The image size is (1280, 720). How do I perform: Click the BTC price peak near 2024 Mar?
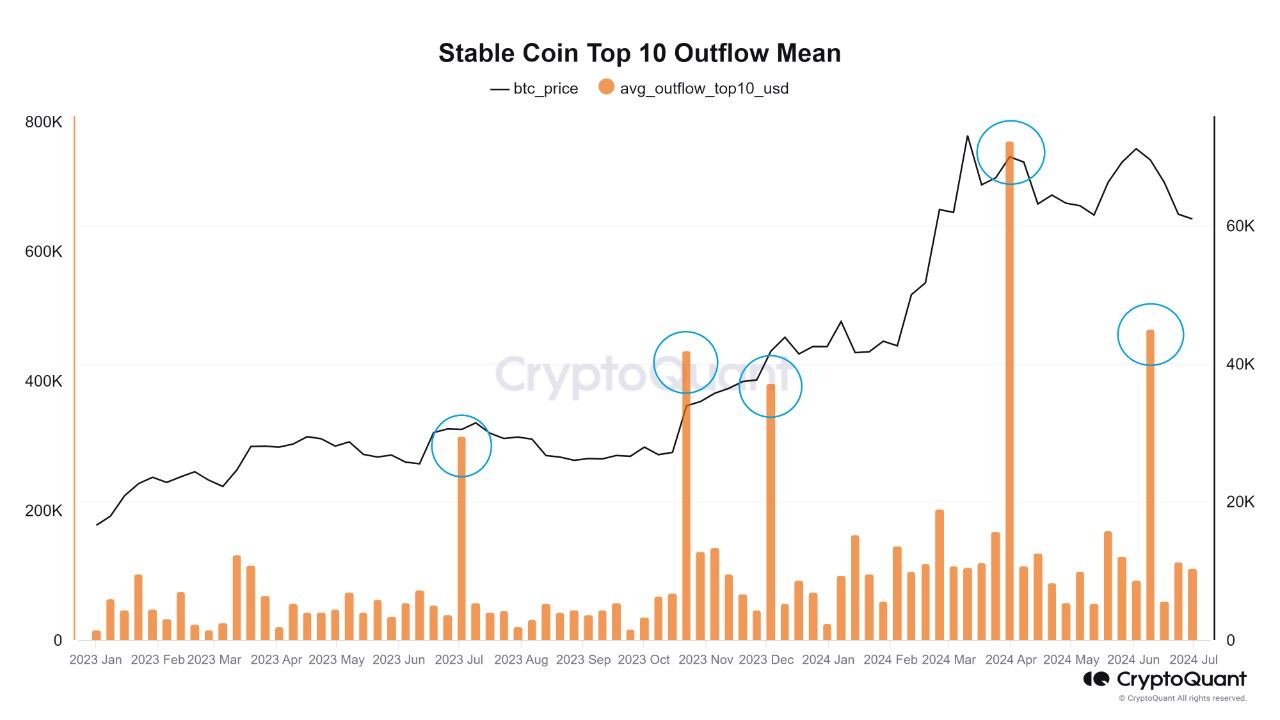pyautogui.click(x=967, y=136)
